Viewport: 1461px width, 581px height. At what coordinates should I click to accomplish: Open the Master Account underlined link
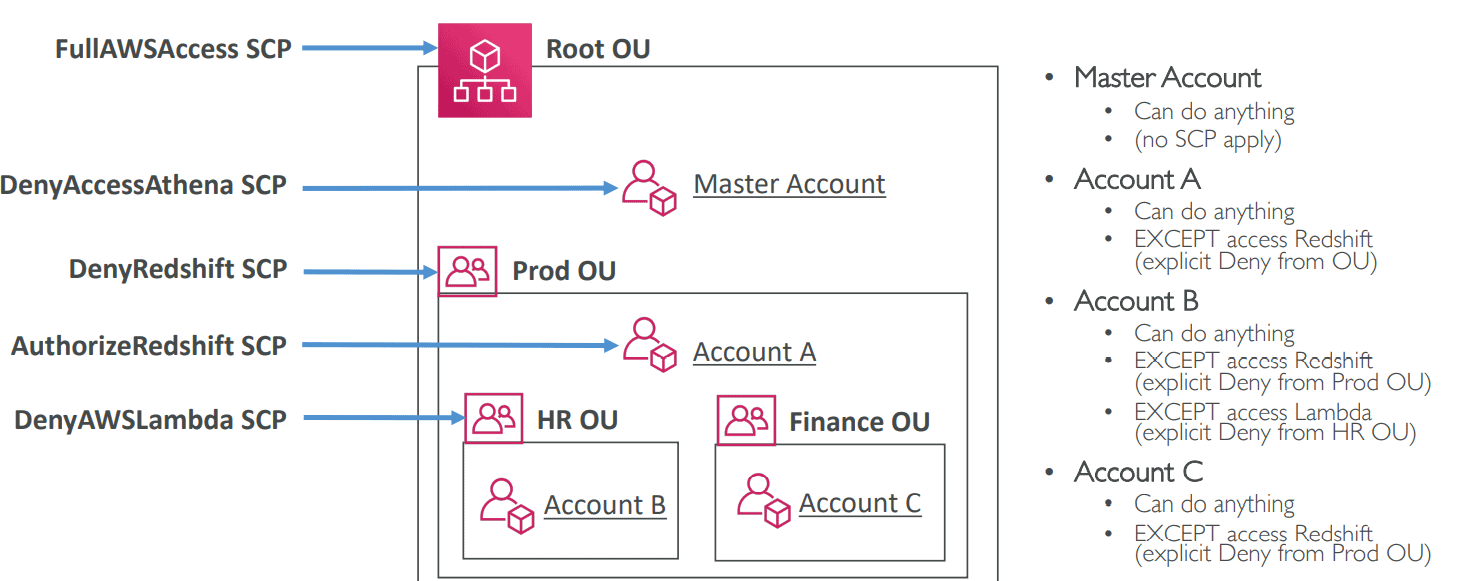coord(789,184)
